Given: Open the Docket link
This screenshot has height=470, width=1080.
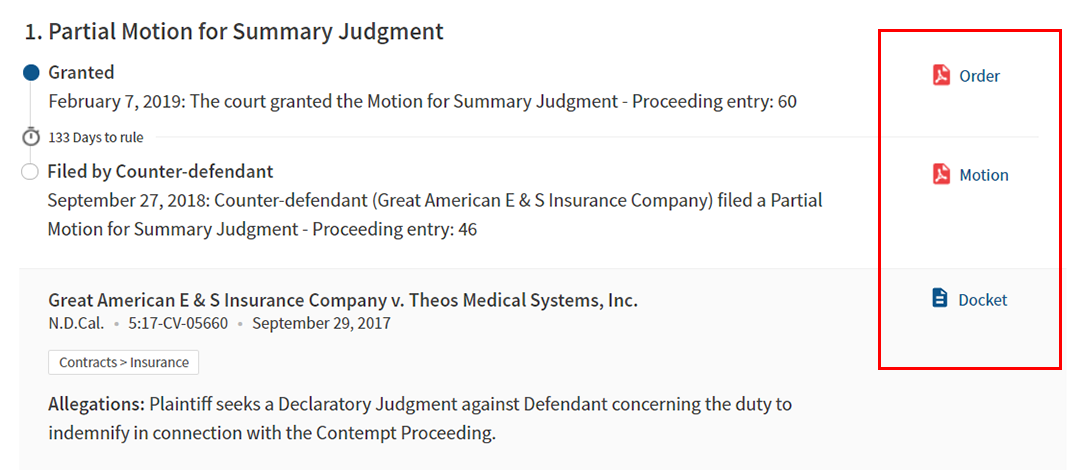Looking at the screenshot, I should click(983, 300).
